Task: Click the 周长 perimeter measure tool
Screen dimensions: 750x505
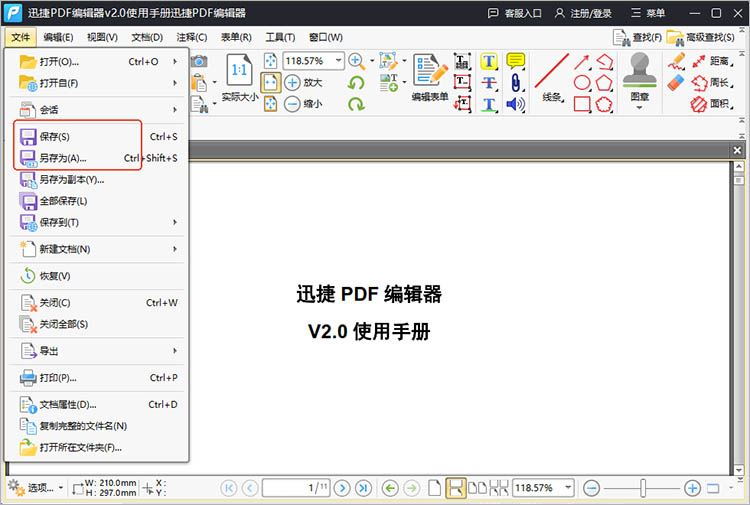Action: tap(712, 83)
